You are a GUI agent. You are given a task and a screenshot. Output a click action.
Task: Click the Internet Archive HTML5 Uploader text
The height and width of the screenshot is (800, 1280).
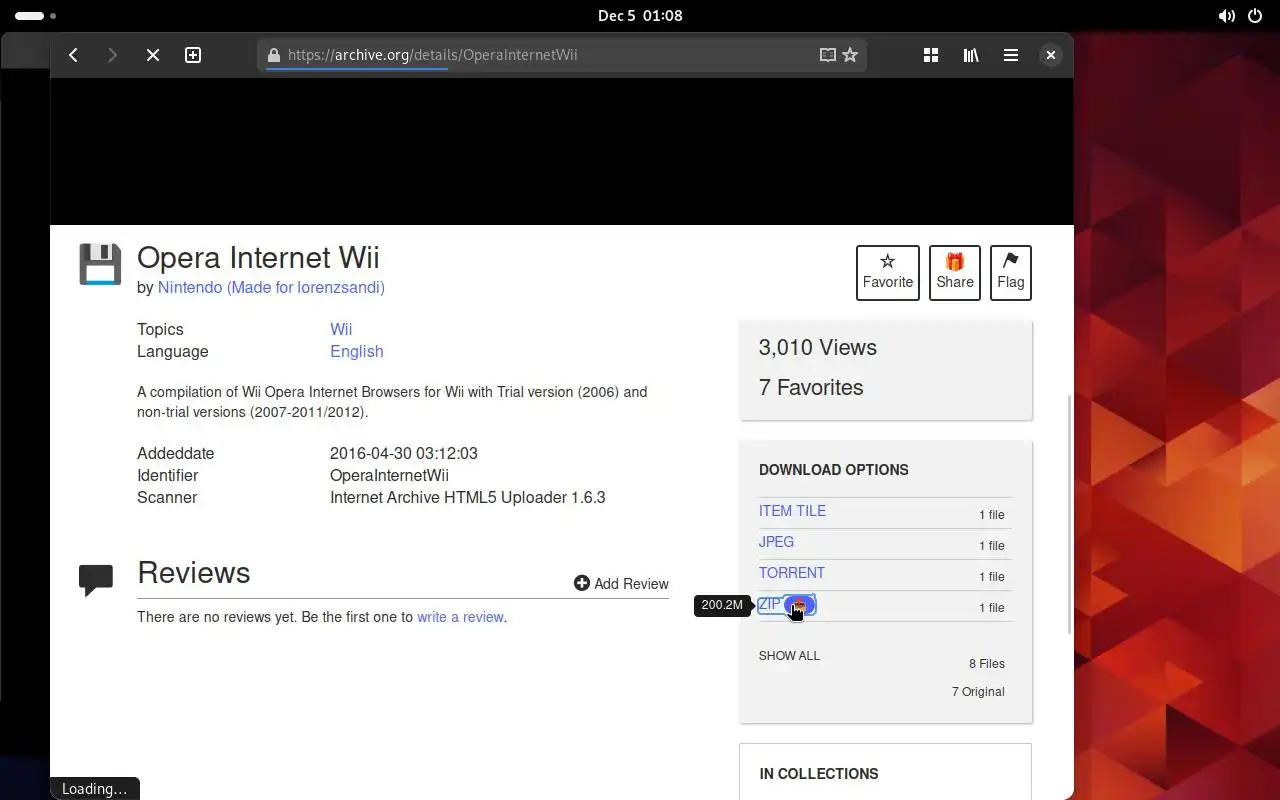[467, 497]
